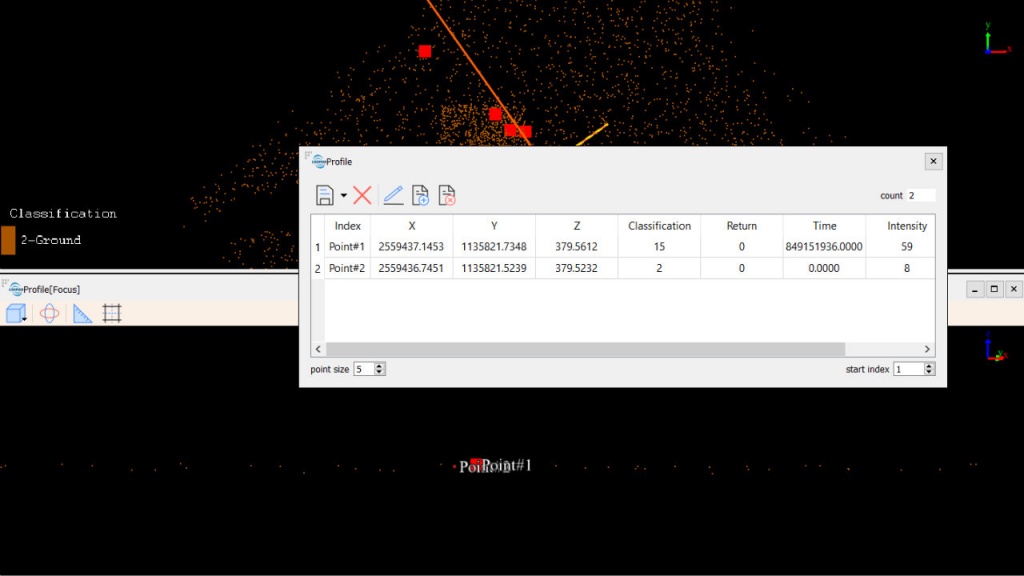
Task: Select the Point#2 cell in table
Action: [347, 268]
